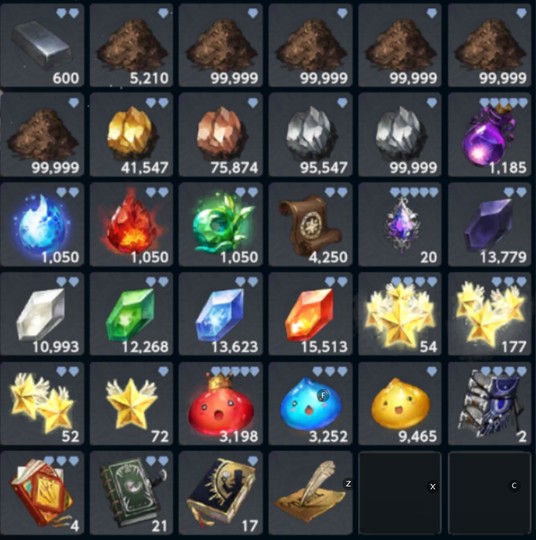
Task: Select the crowned red slime item
Action: point(221,403)
